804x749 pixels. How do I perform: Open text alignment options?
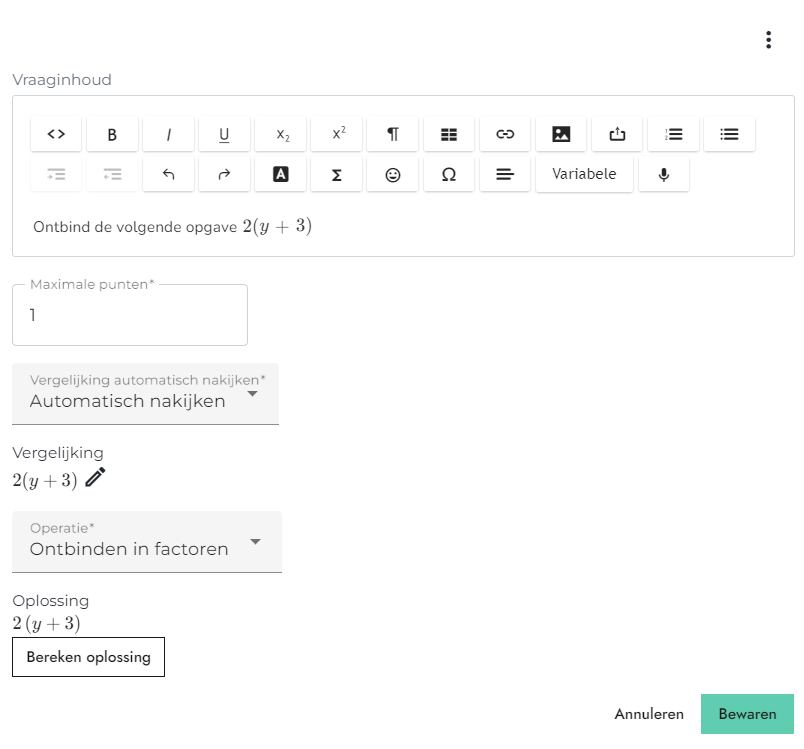(505, 175)
